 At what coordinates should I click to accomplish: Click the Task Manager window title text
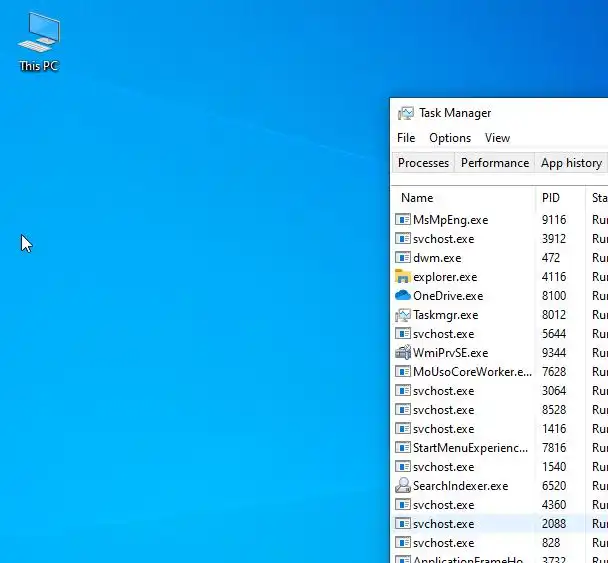pos(455,113)
